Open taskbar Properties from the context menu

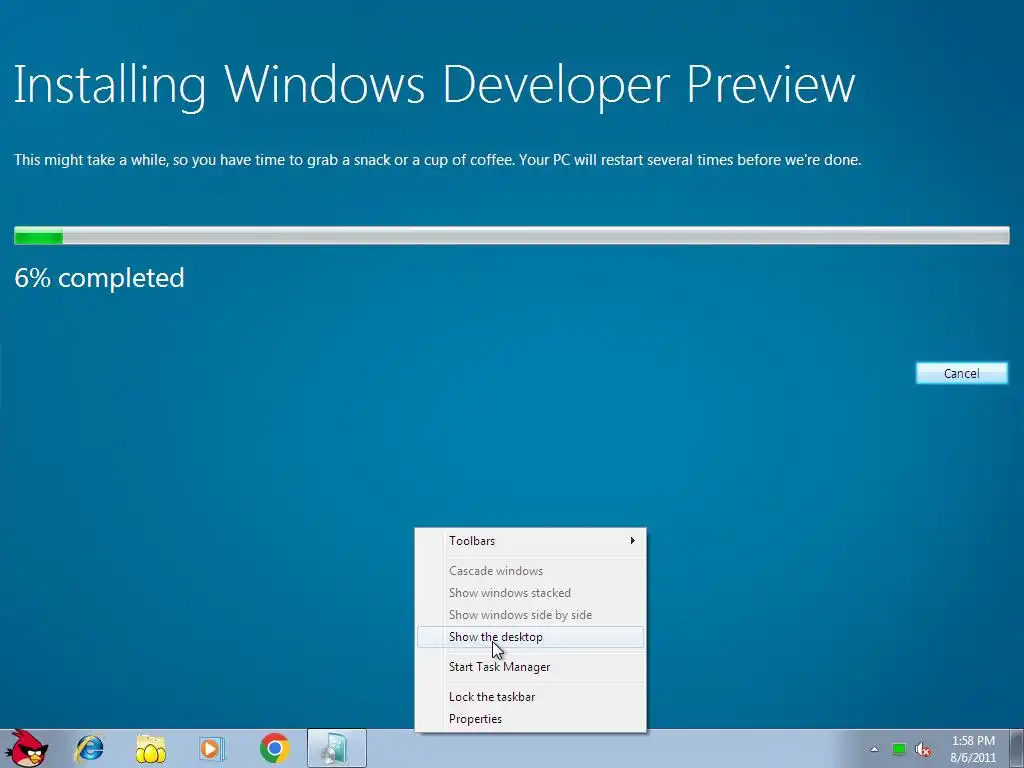(x=530, y=719)
